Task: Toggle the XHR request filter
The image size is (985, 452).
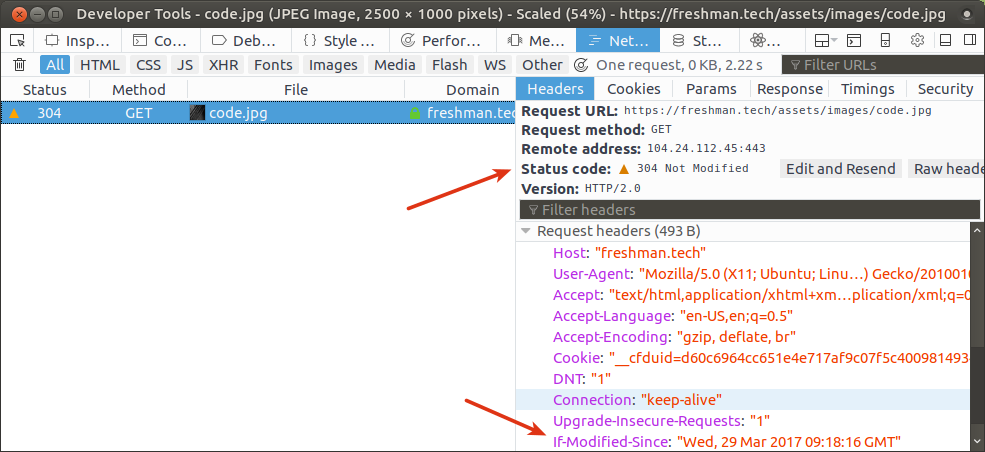Action: (x=222, y=65)
